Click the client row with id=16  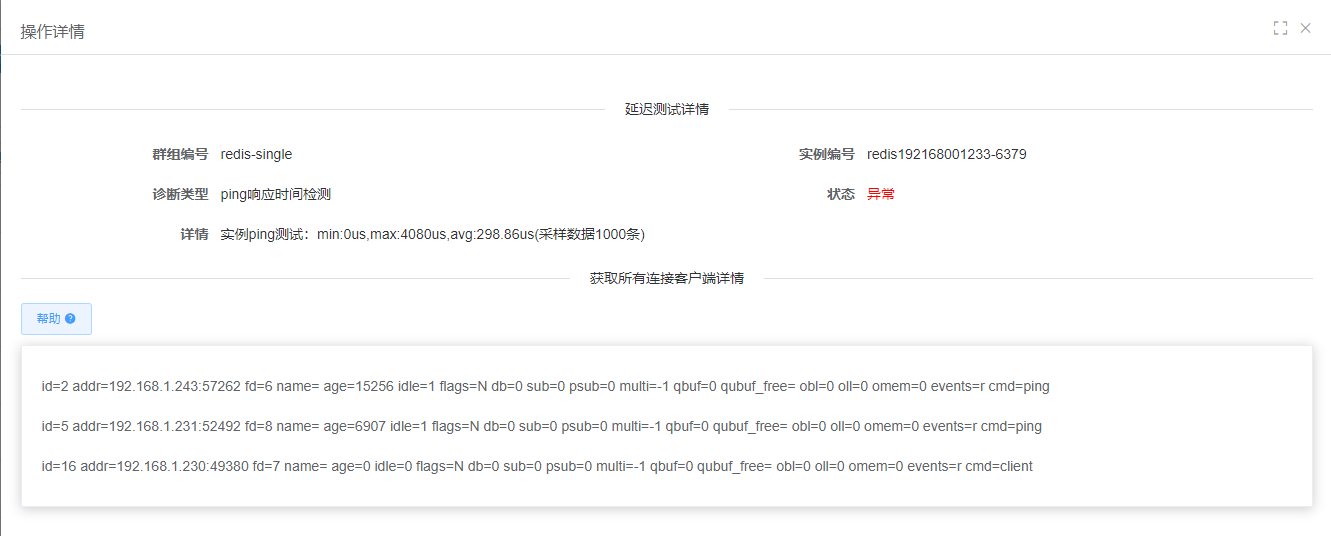[537, 466]
